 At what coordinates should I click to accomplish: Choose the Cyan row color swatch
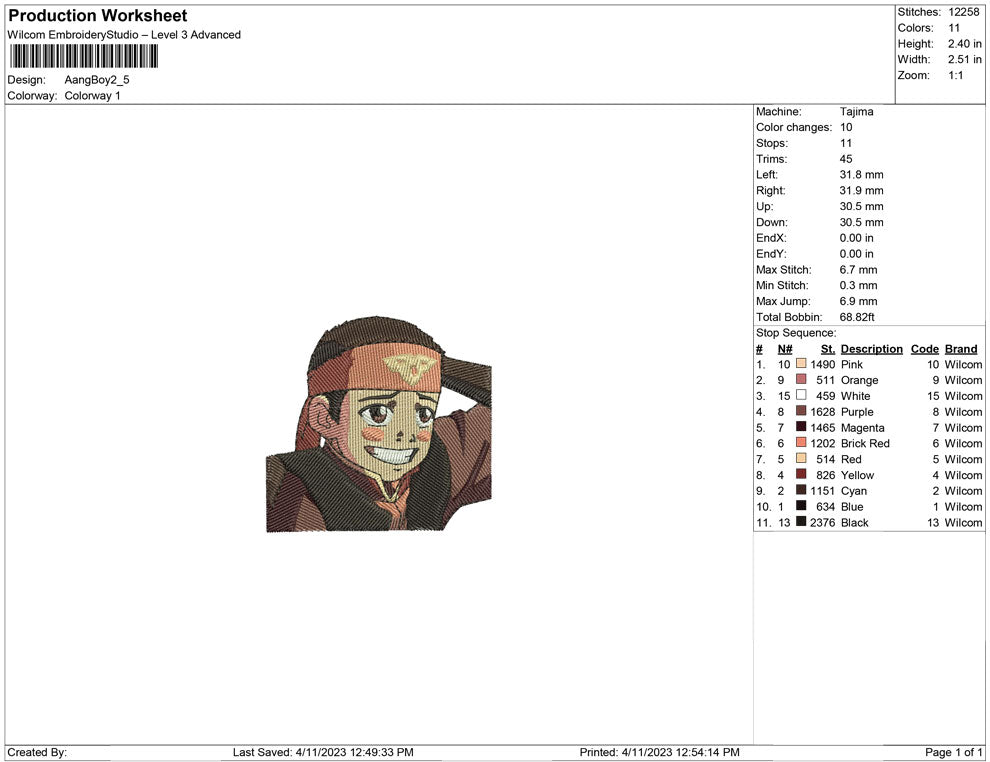pos(801,490)
